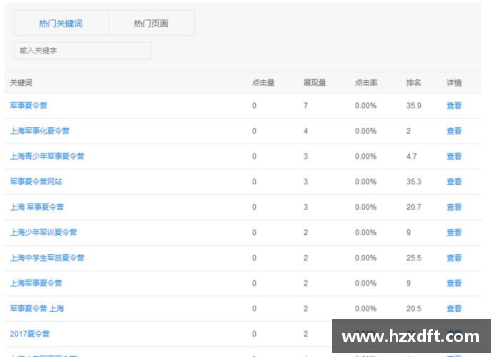Click 查看 in the 军事夏令营网站 row
The image size is (500, 362).
(454, 182)
